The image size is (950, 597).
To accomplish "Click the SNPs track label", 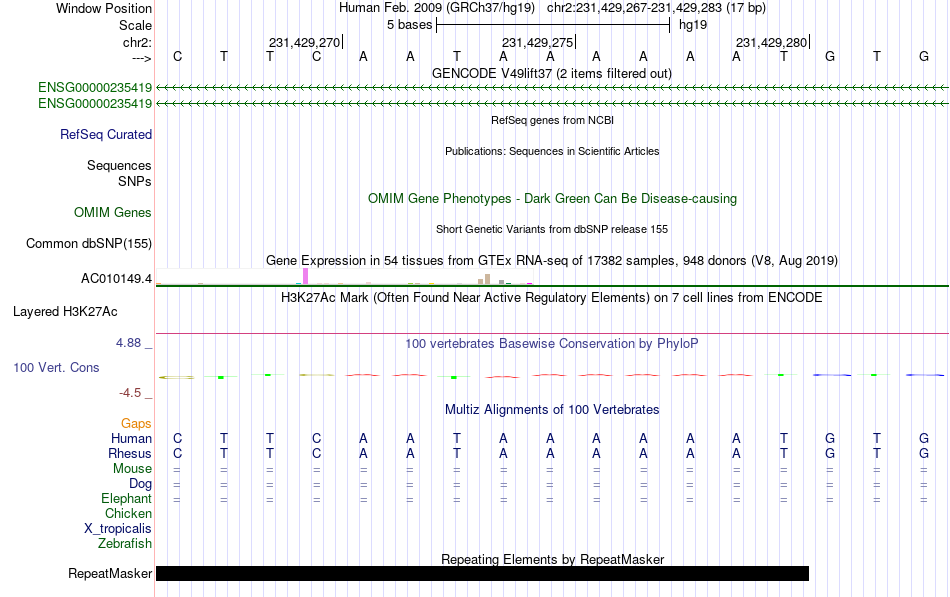I will 135,181.
